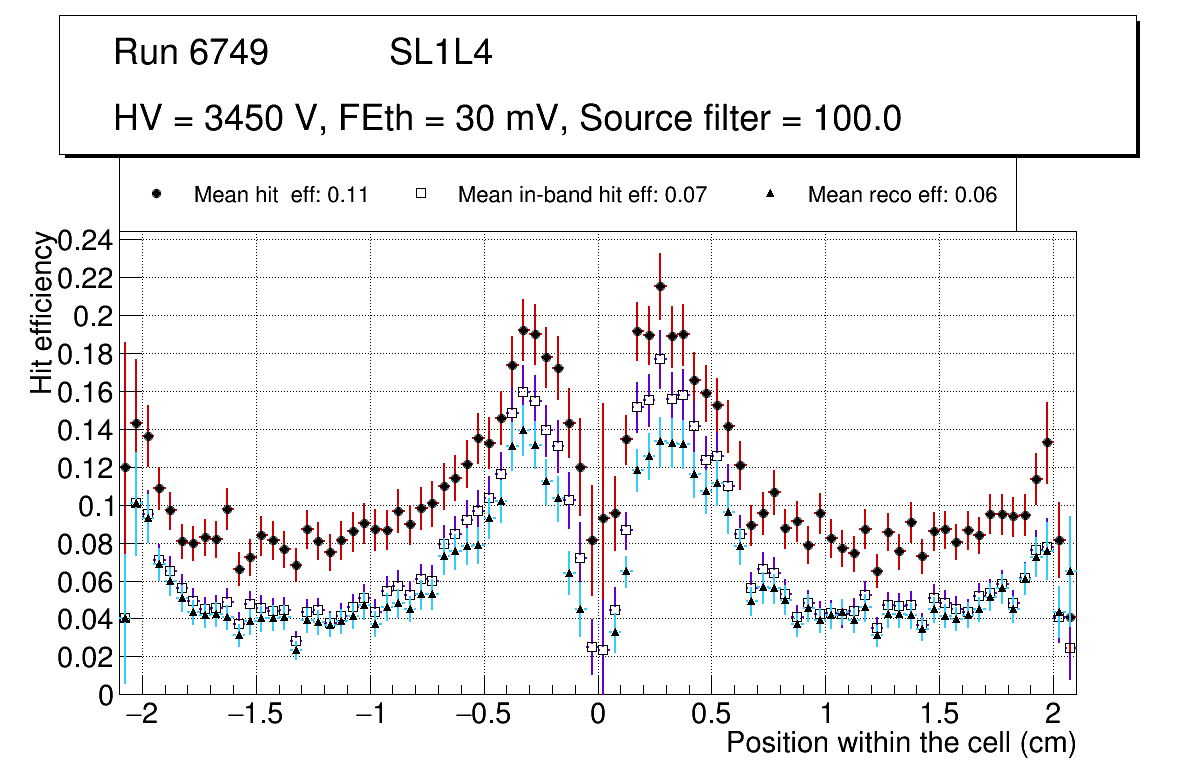
Task: Click the 0.24 tick label on the y-axis
Action: (87, 241)
